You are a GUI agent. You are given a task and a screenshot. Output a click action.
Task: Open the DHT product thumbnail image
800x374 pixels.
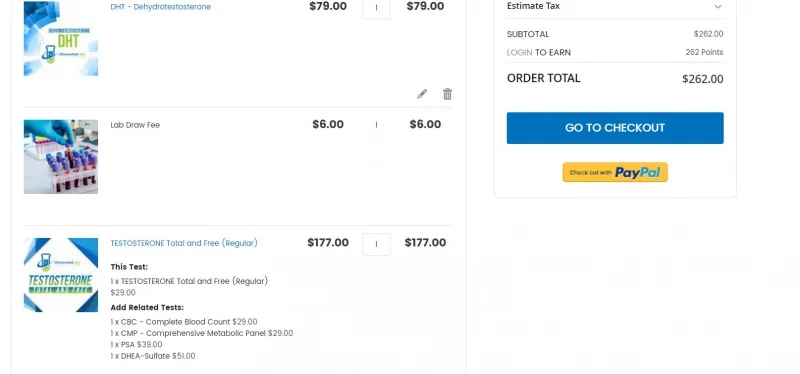(x=61, y=38)
